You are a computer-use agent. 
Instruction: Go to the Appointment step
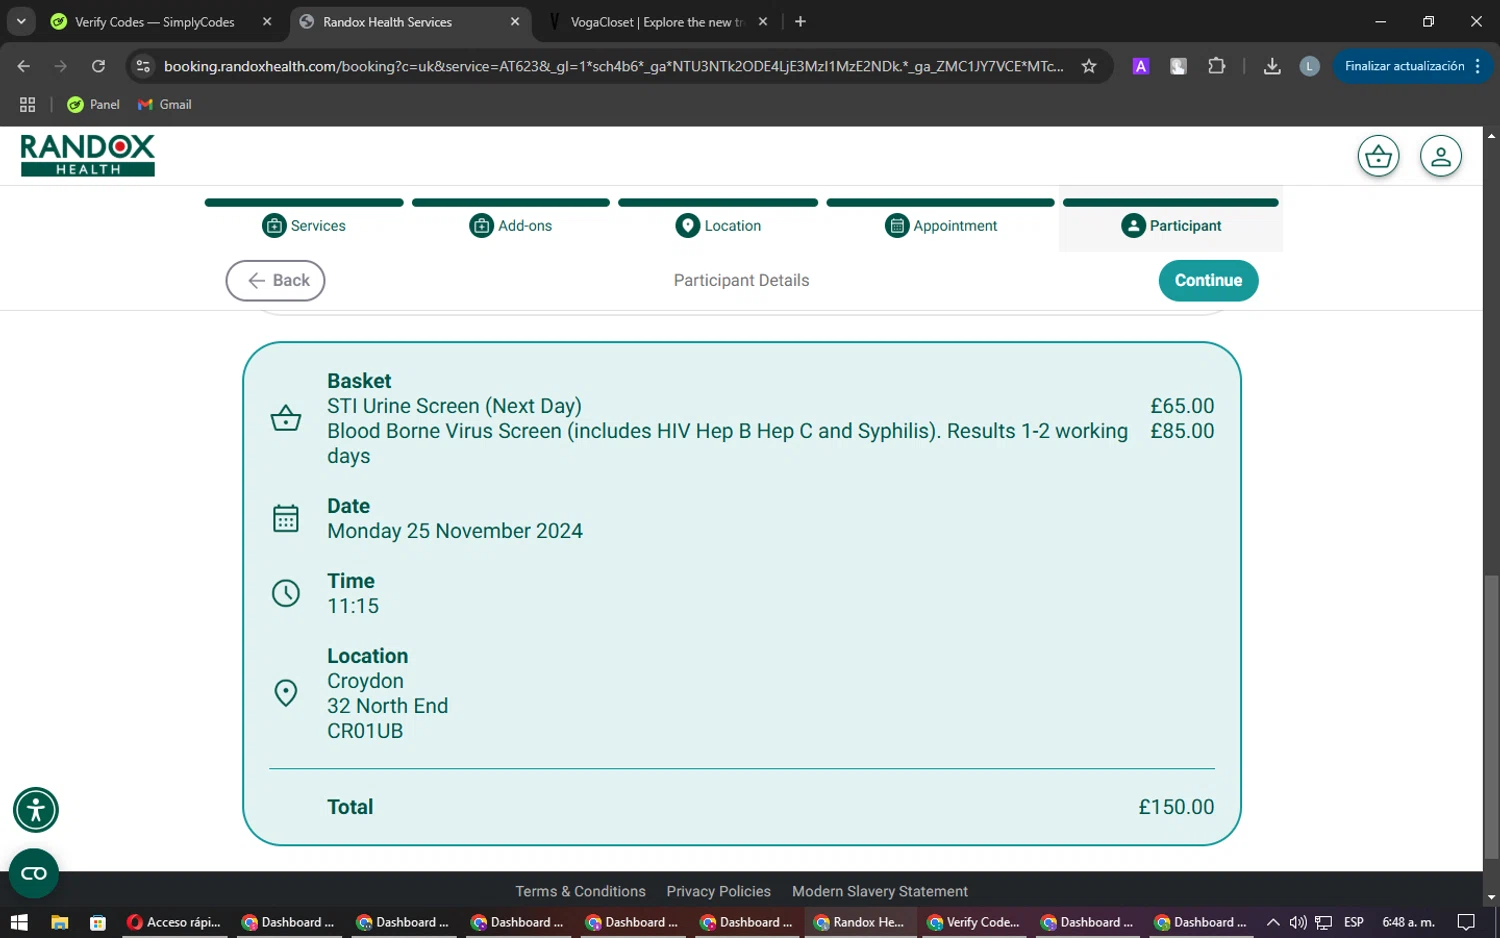[x=941, y=226]
